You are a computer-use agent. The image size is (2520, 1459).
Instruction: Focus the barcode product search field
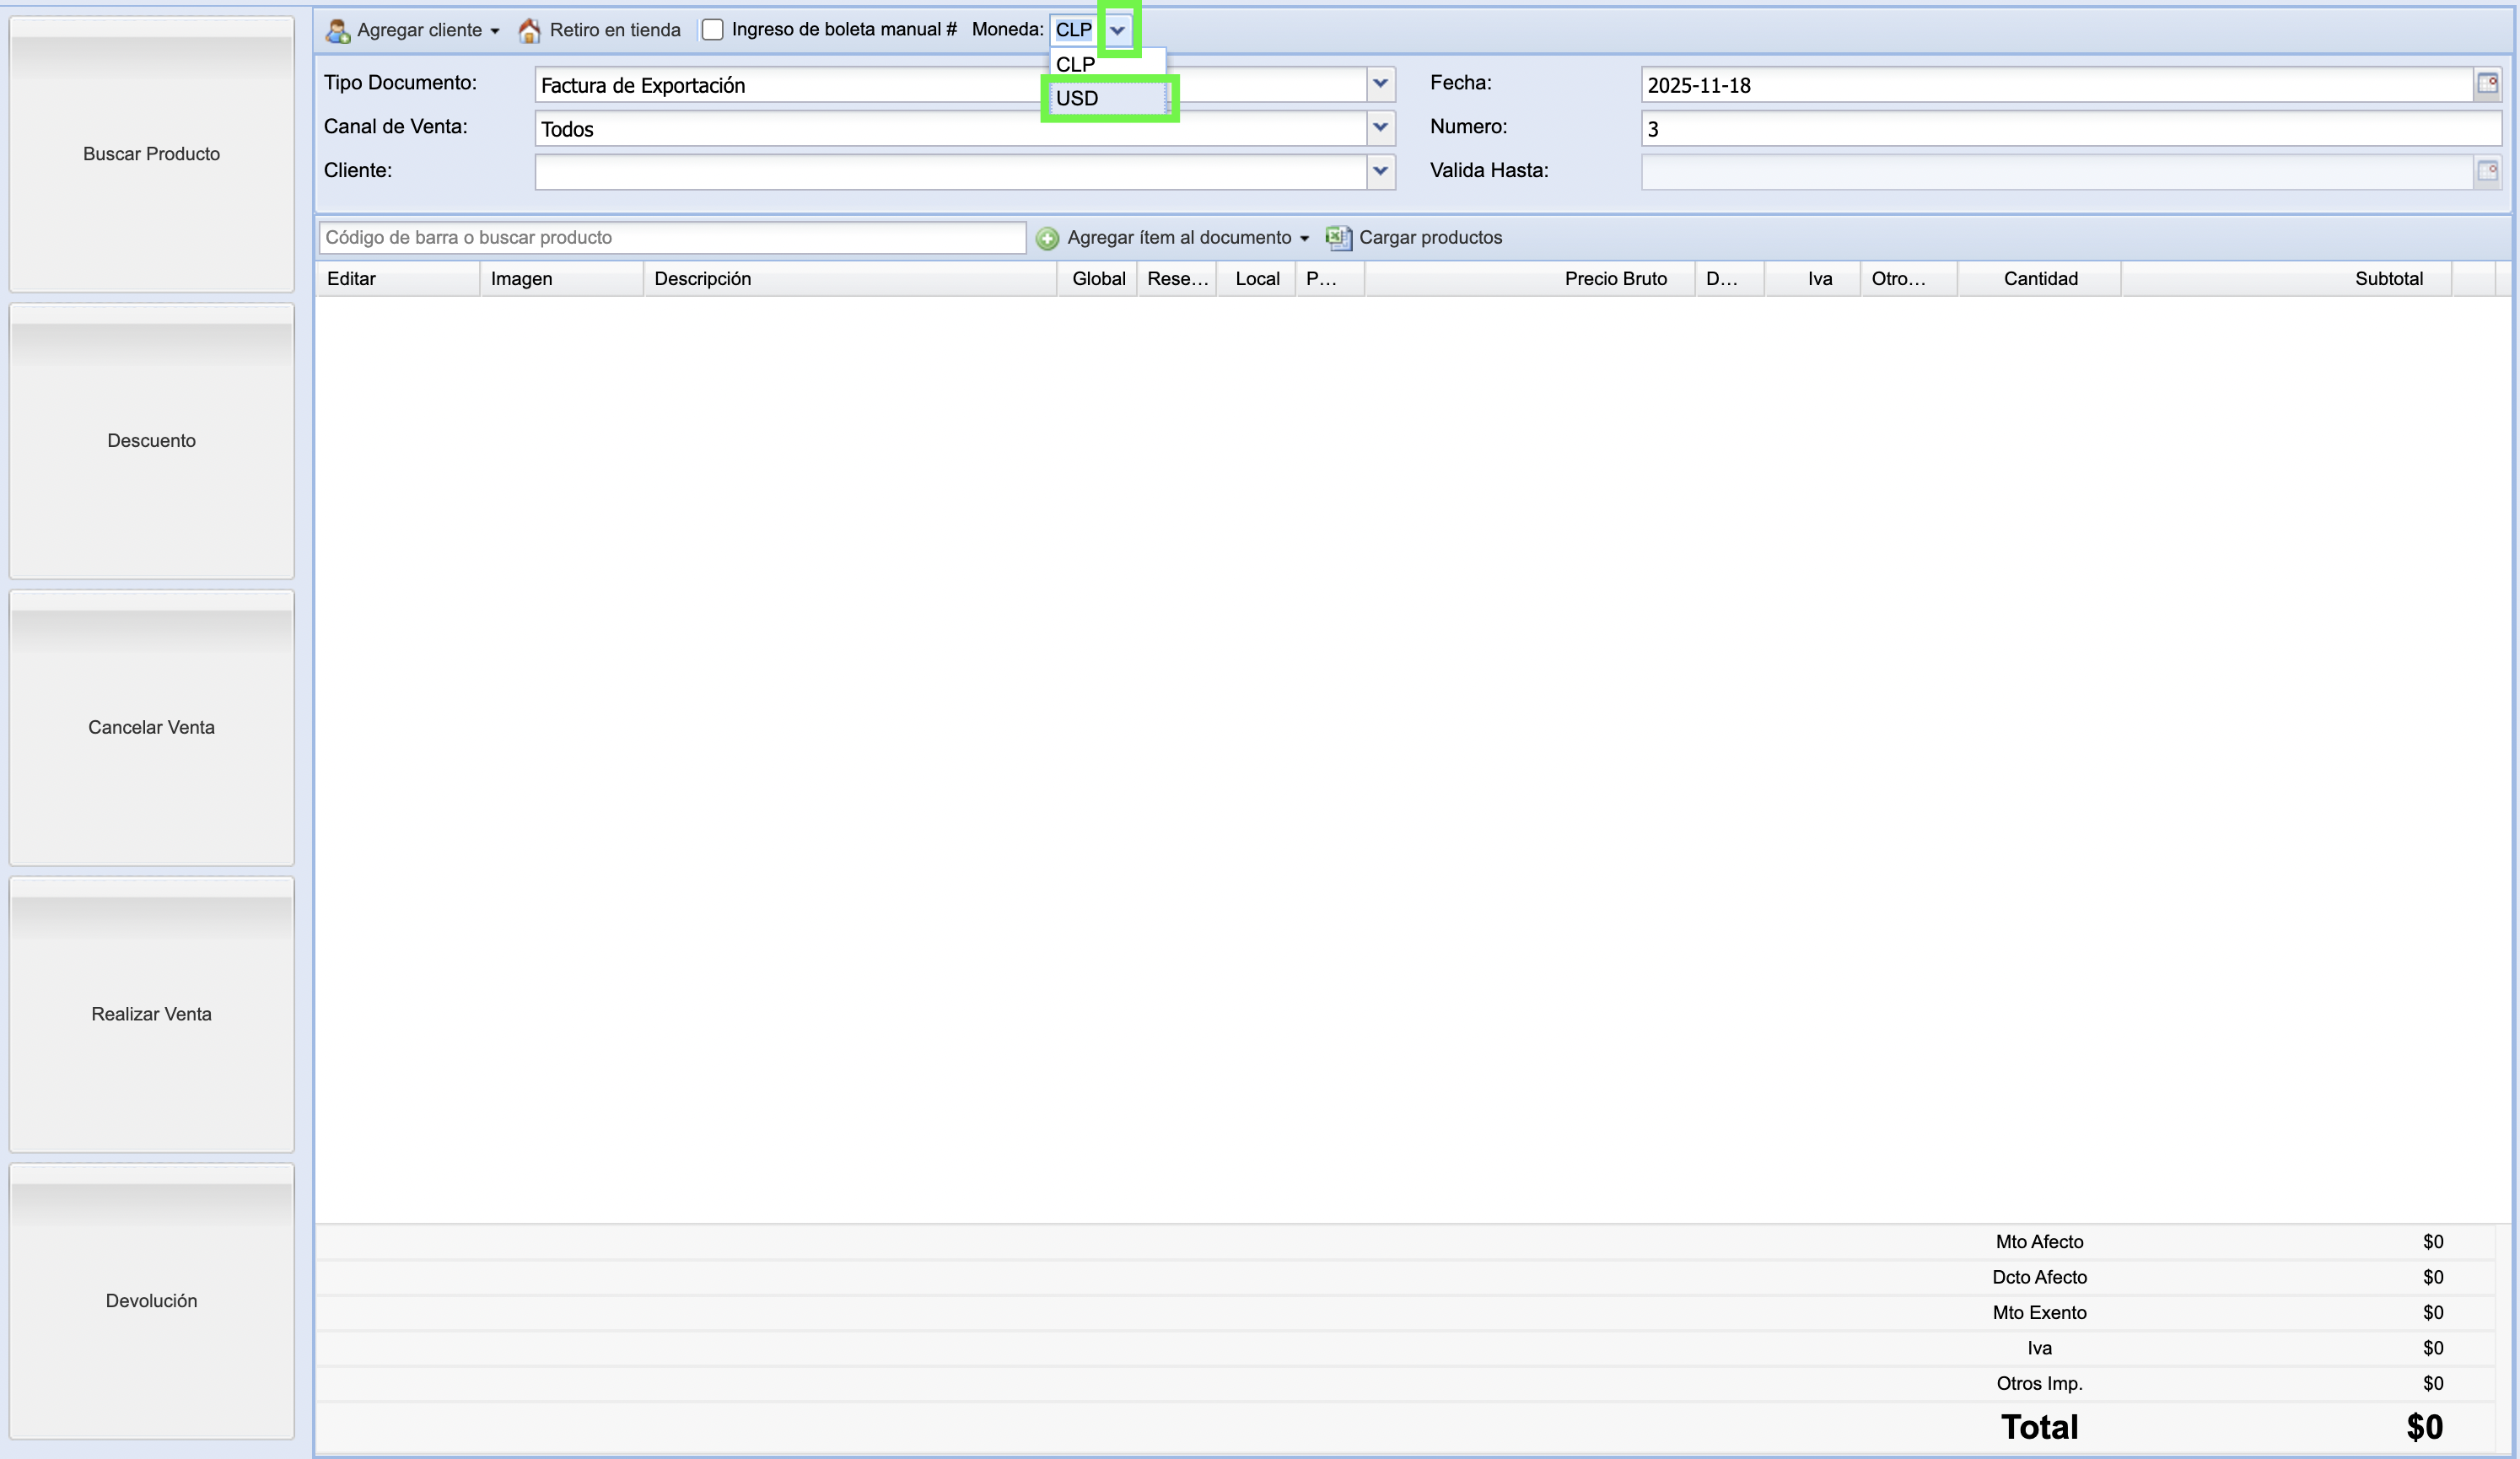coord(672,238)
